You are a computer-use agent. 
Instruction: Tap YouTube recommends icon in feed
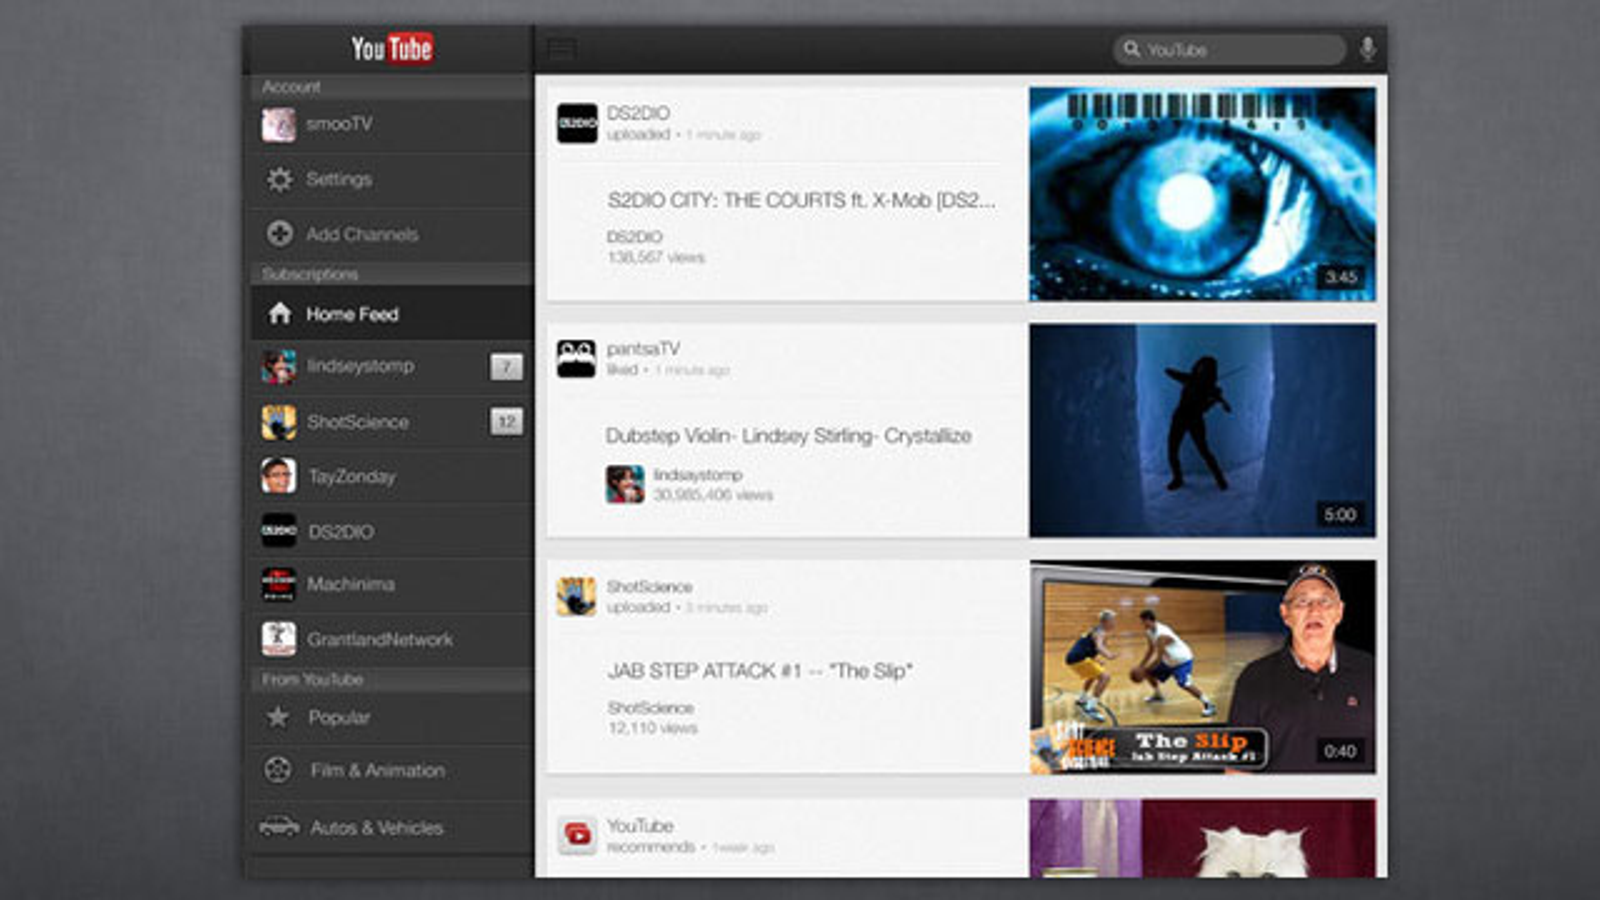tap(577, 834)
